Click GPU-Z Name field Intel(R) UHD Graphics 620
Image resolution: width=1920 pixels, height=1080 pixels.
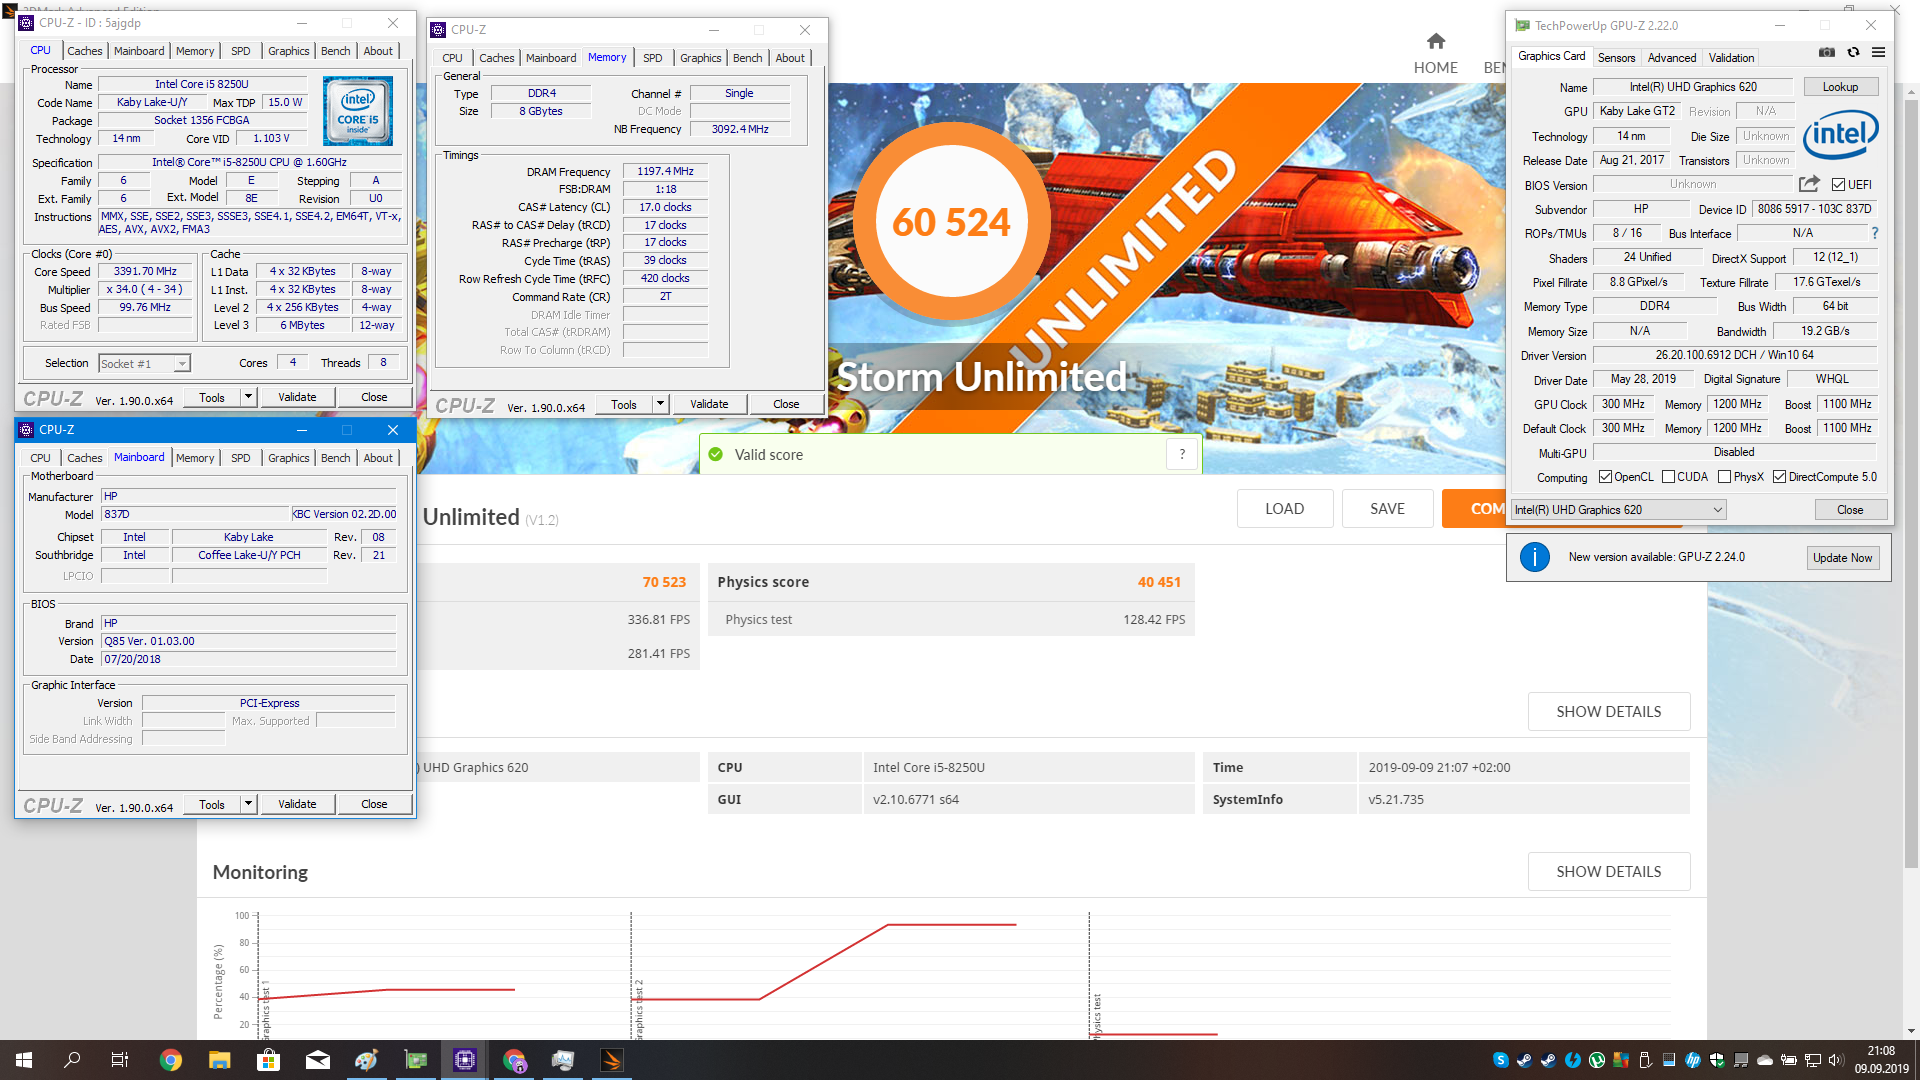1692,87
